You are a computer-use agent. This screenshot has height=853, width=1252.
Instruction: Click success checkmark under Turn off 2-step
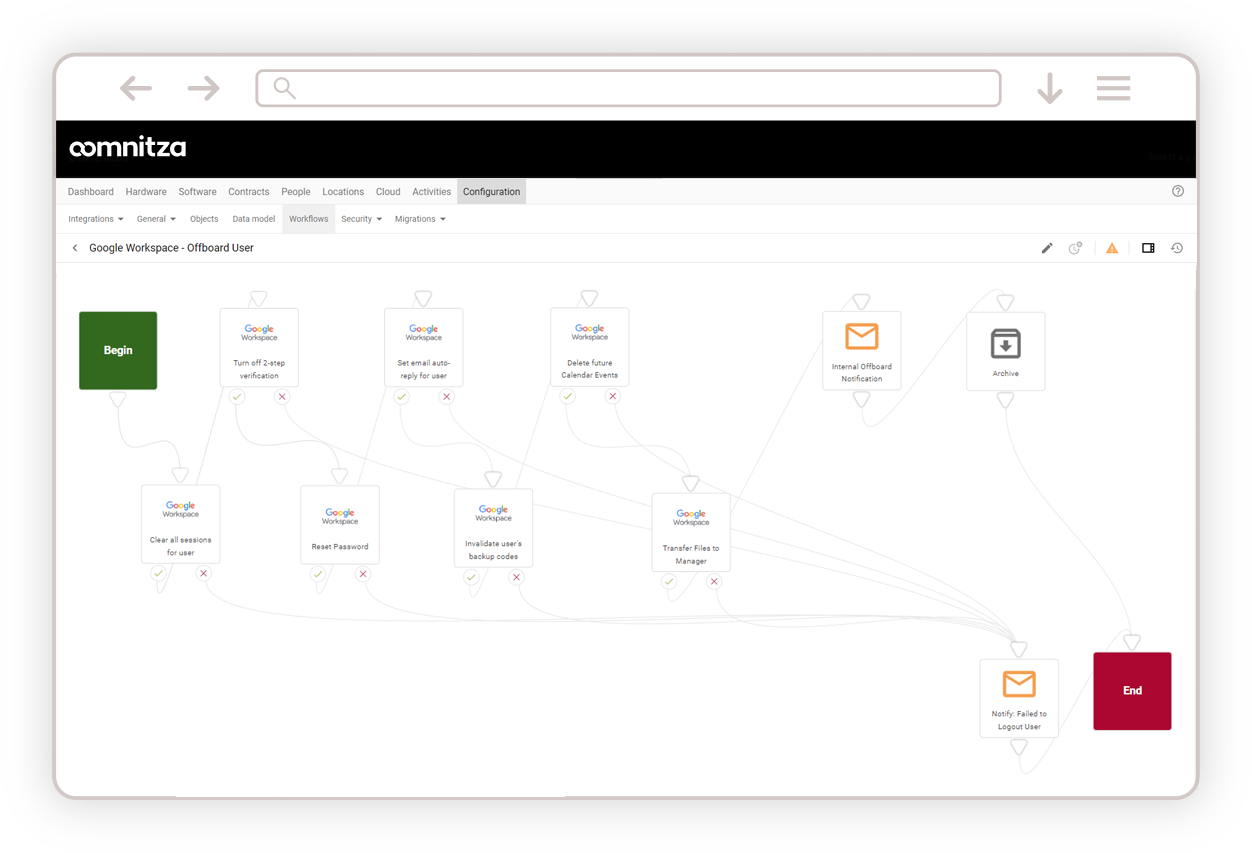pyautogui.click(x=237, y=397)
